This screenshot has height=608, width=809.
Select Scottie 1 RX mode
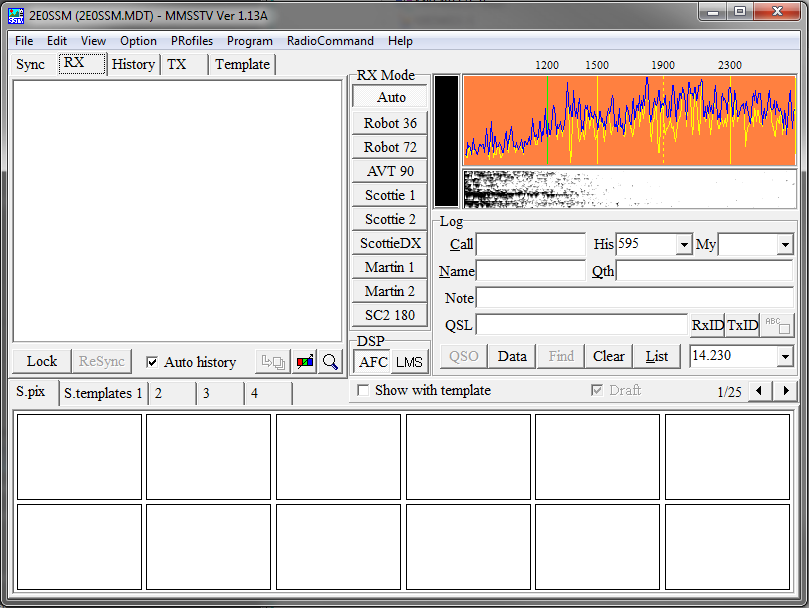390,195
